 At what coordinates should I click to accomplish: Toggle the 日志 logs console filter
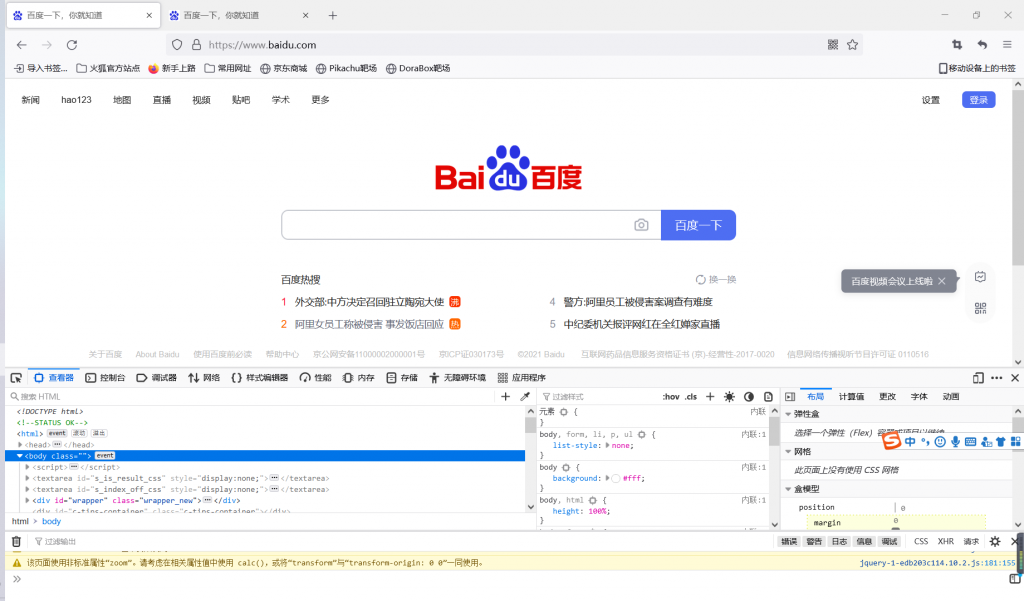click(x=839, y=542)
